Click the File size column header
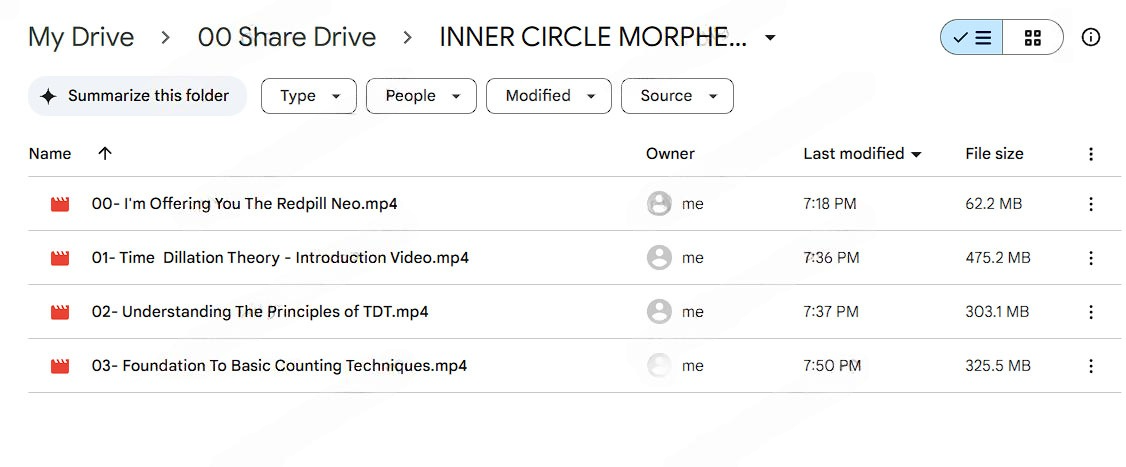Screen dimensions: 1126x467 click(x=994, y=154)
